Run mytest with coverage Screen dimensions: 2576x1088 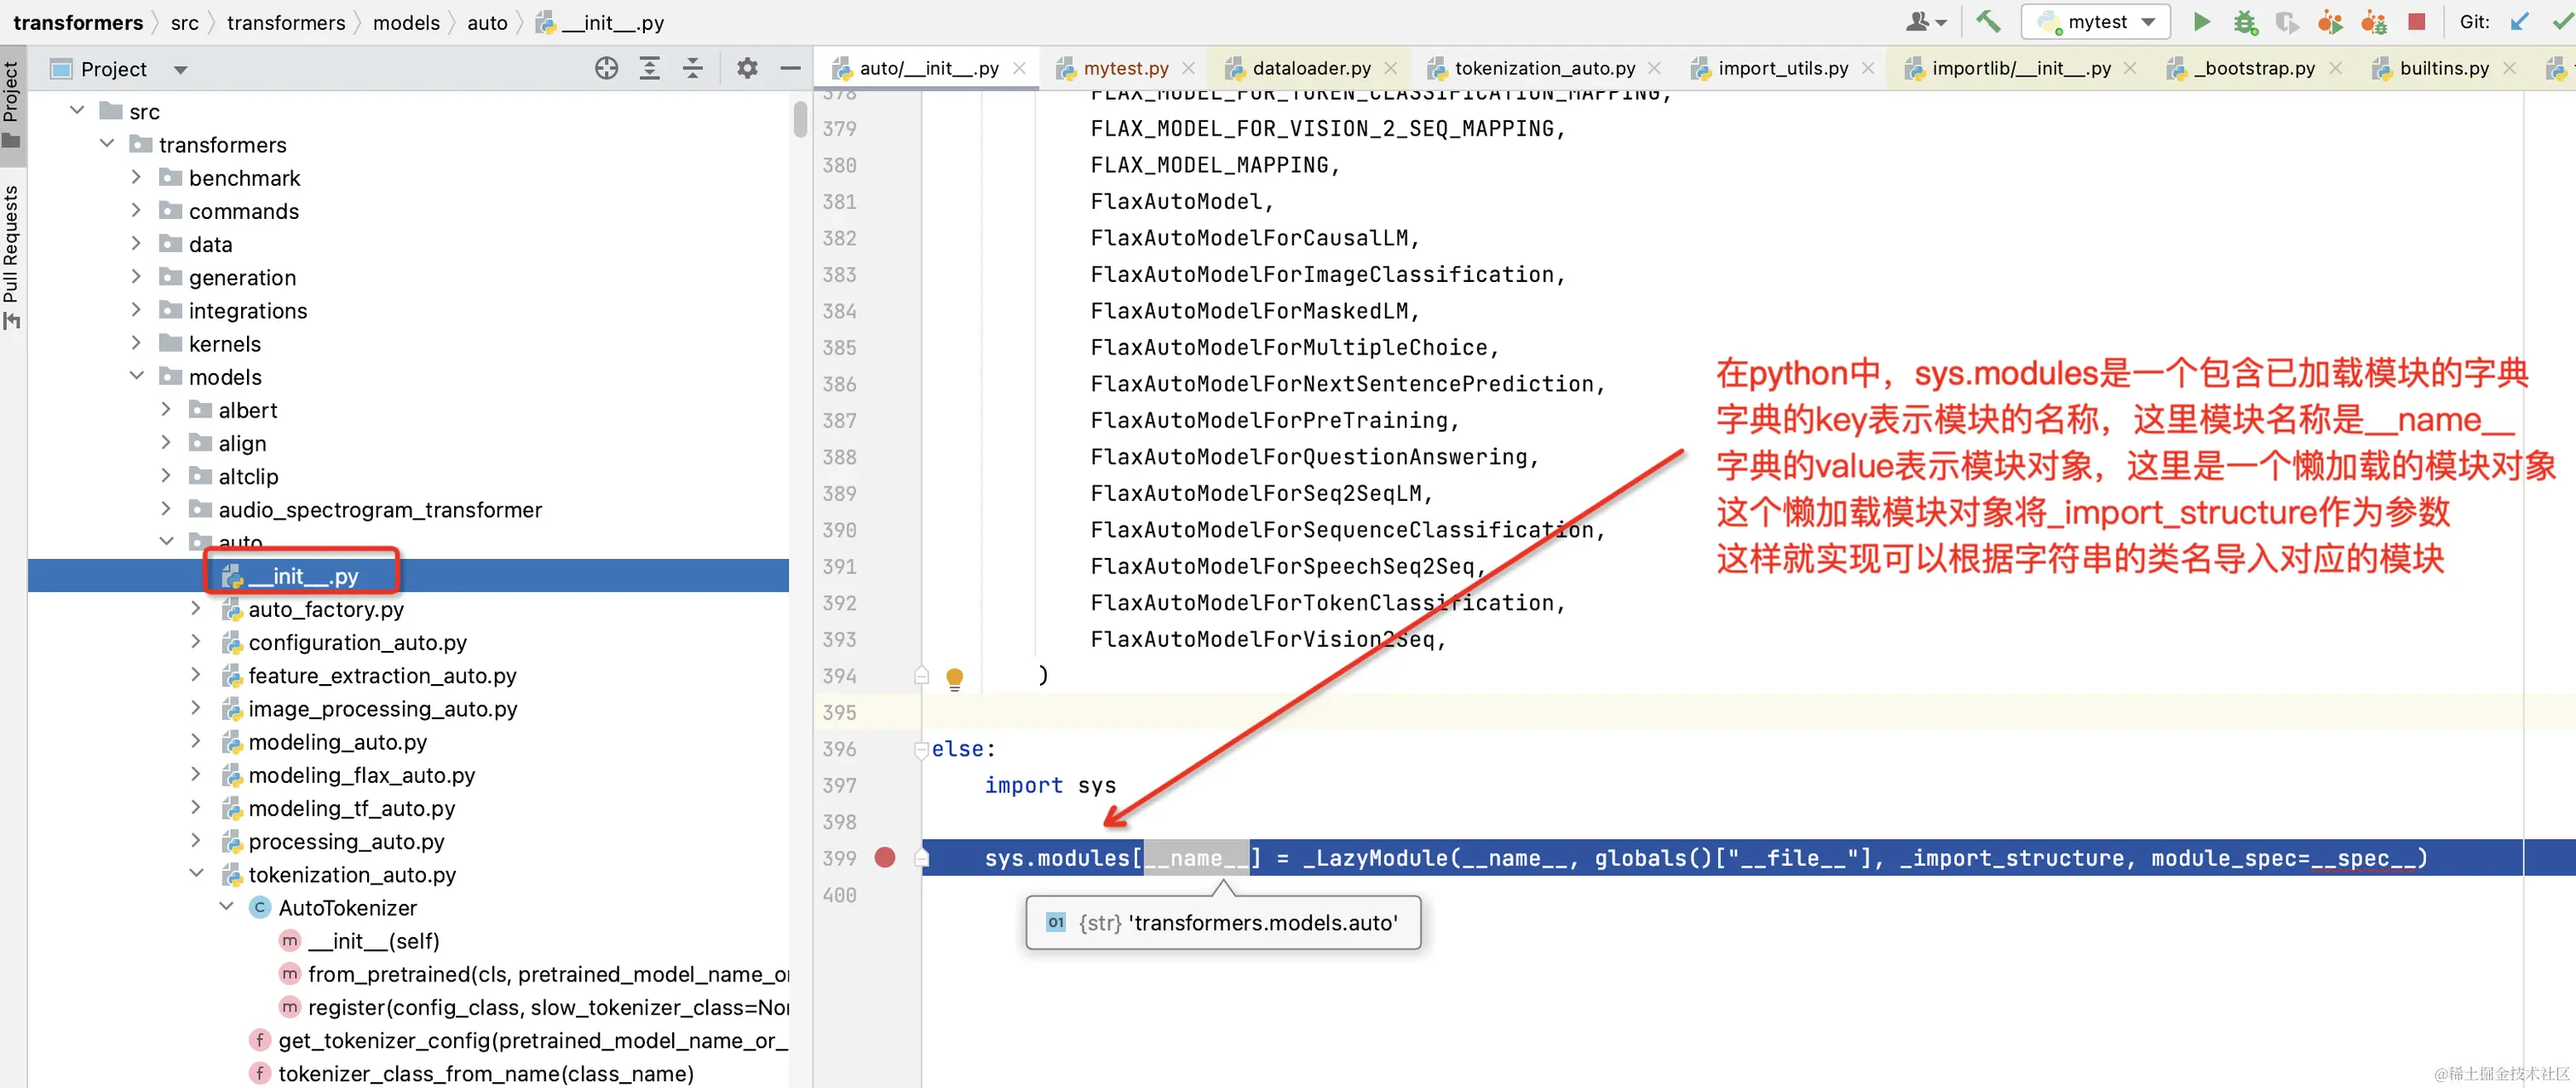coord(2288,21)
